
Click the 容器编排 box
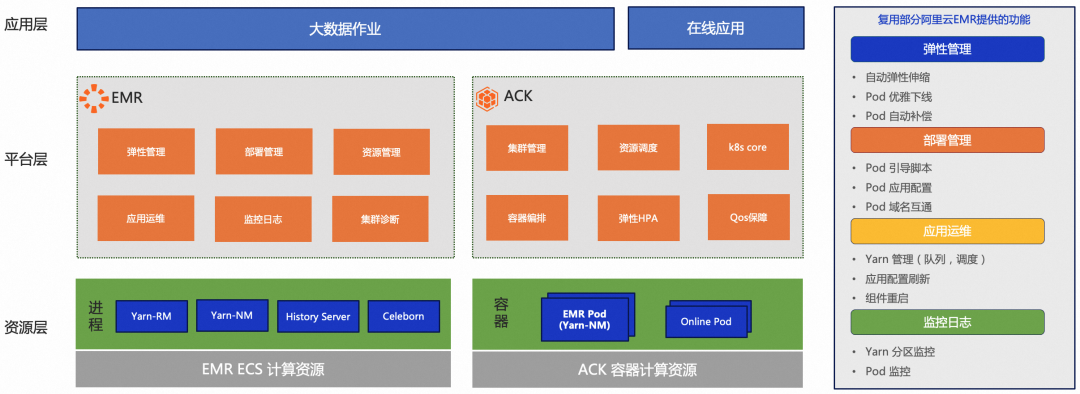527,218
